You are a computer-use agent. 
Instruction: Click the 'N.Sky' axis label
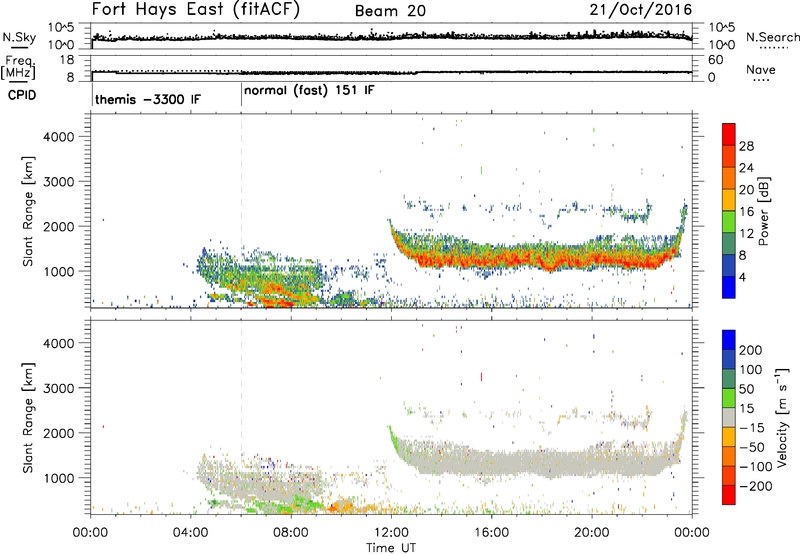pos(19,37)
